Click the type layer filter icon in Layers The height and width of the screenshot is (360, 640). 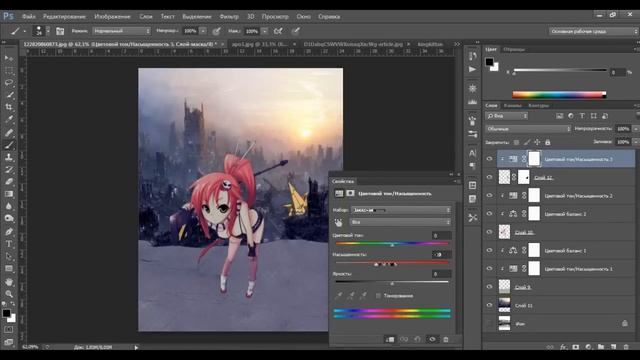(582, 116)
